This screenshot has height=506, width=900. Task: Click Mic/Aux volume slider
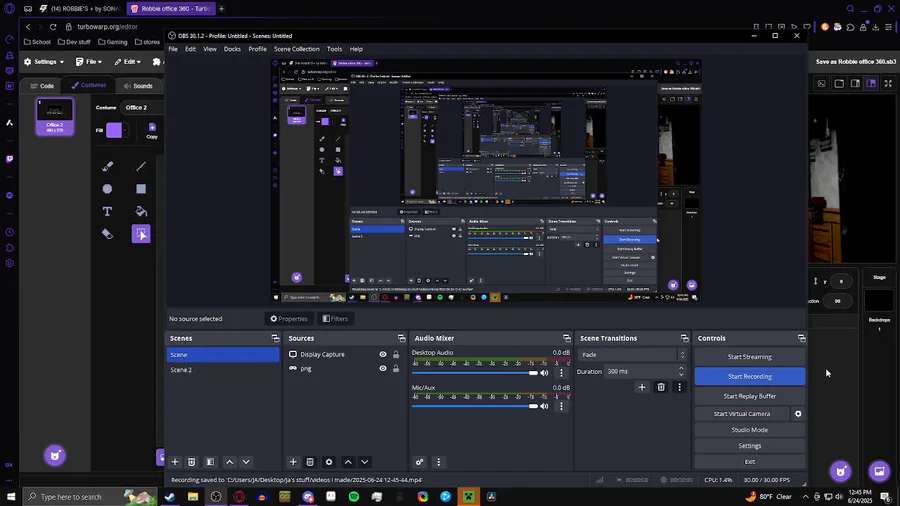tap(475, 406)
